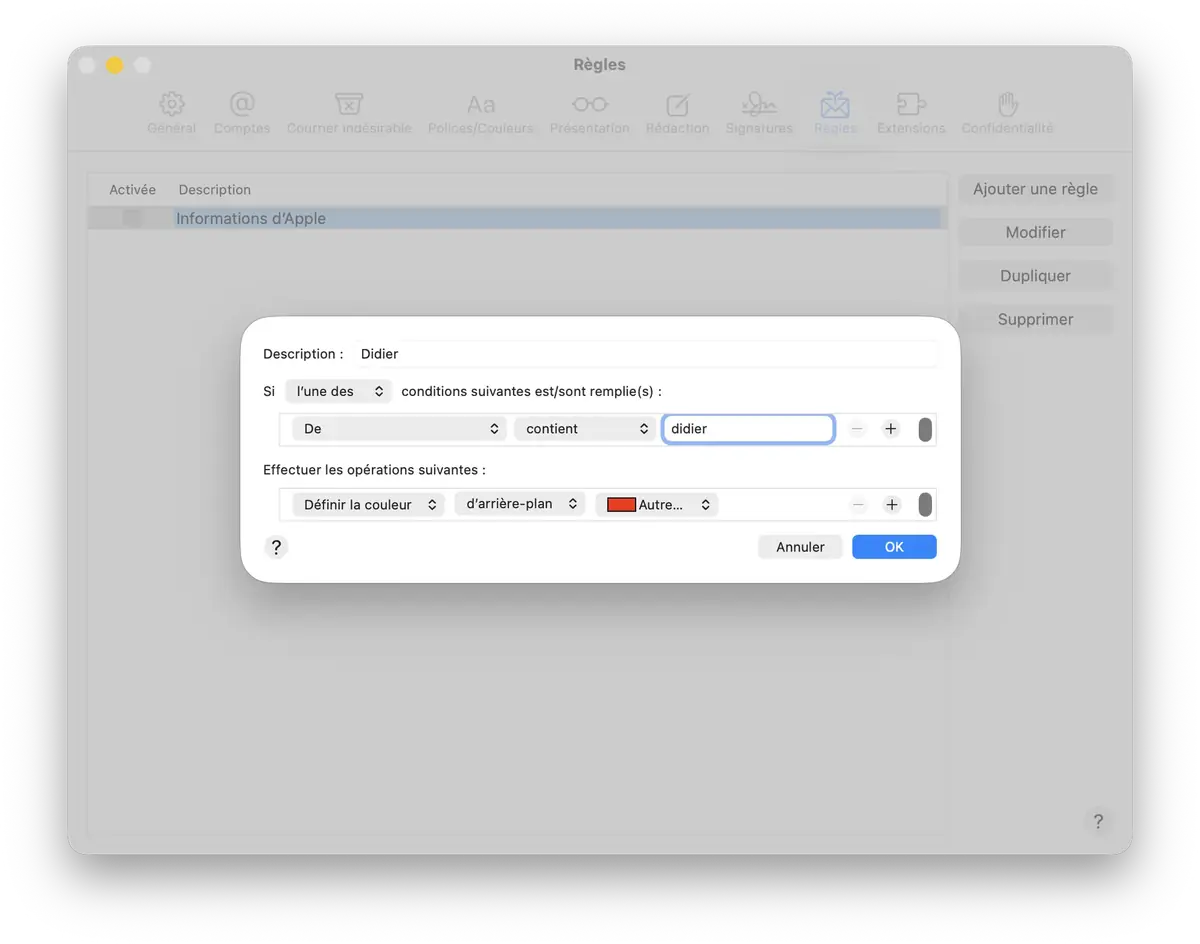Image resolution: width=1200 pixels, height=944 pixels.
Task: Select the Confidentialité hand icon
Action: [1006, 112]
